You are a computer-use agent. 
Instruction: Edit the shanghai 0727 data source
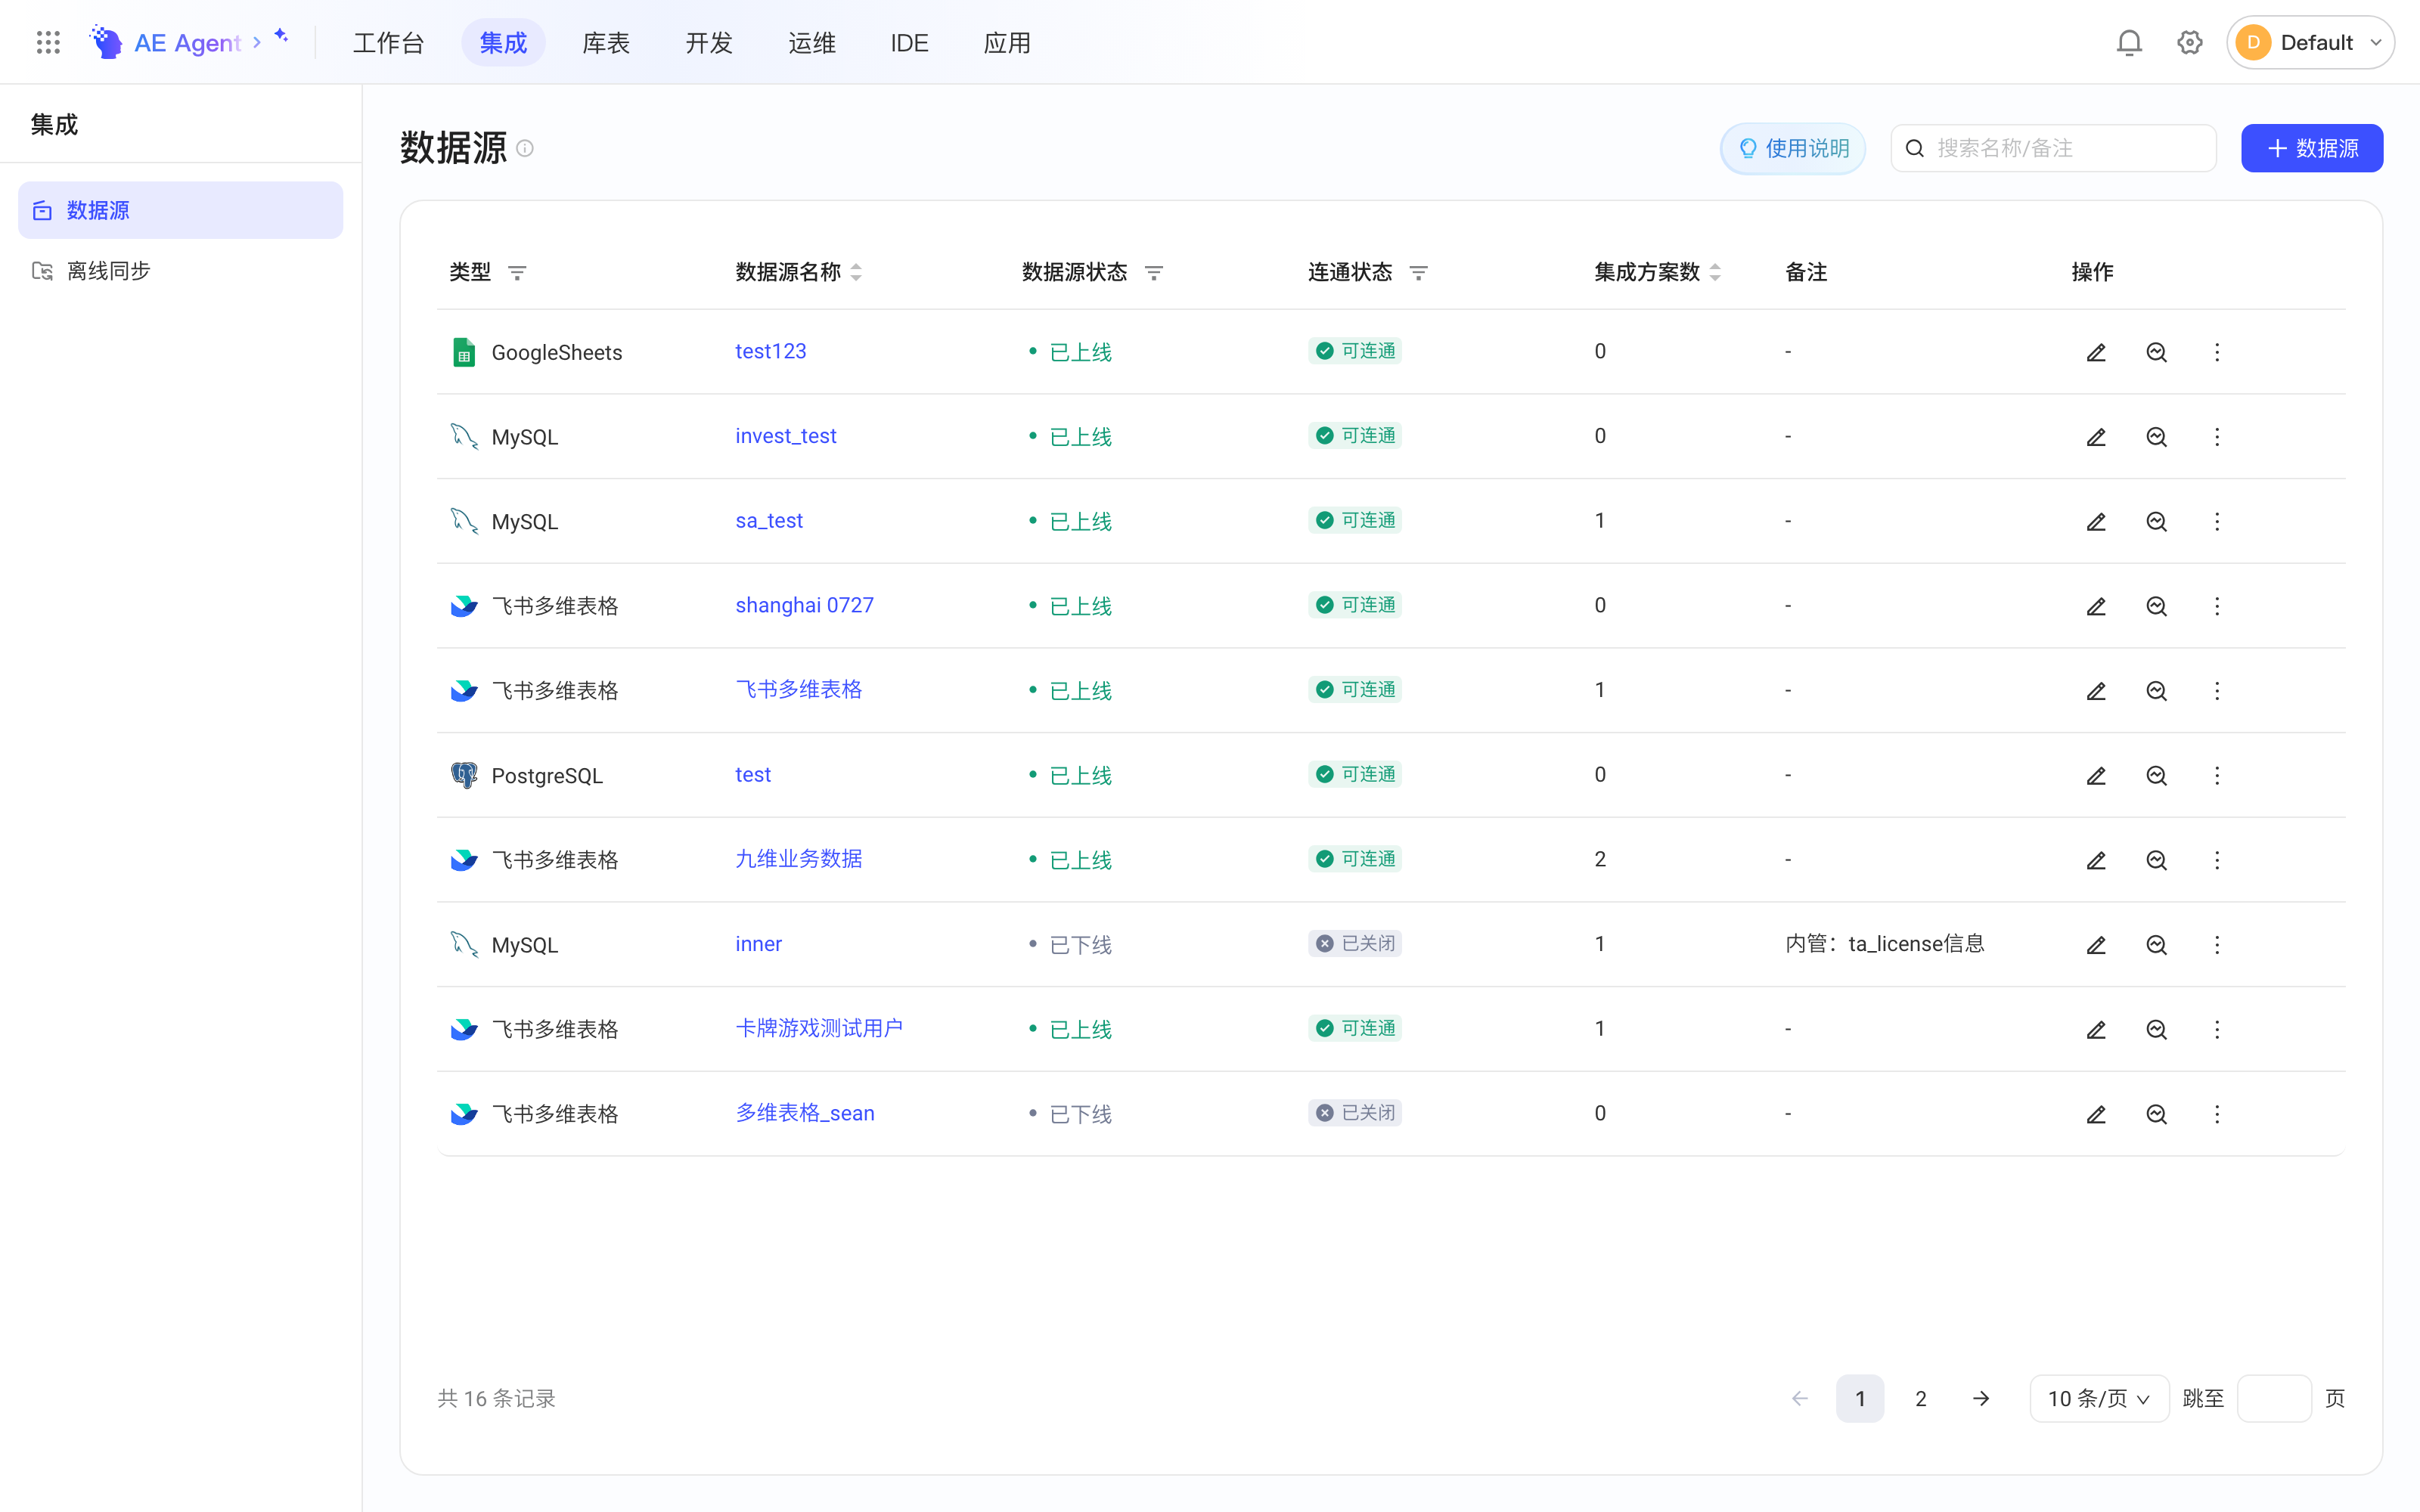[2096, 606]
